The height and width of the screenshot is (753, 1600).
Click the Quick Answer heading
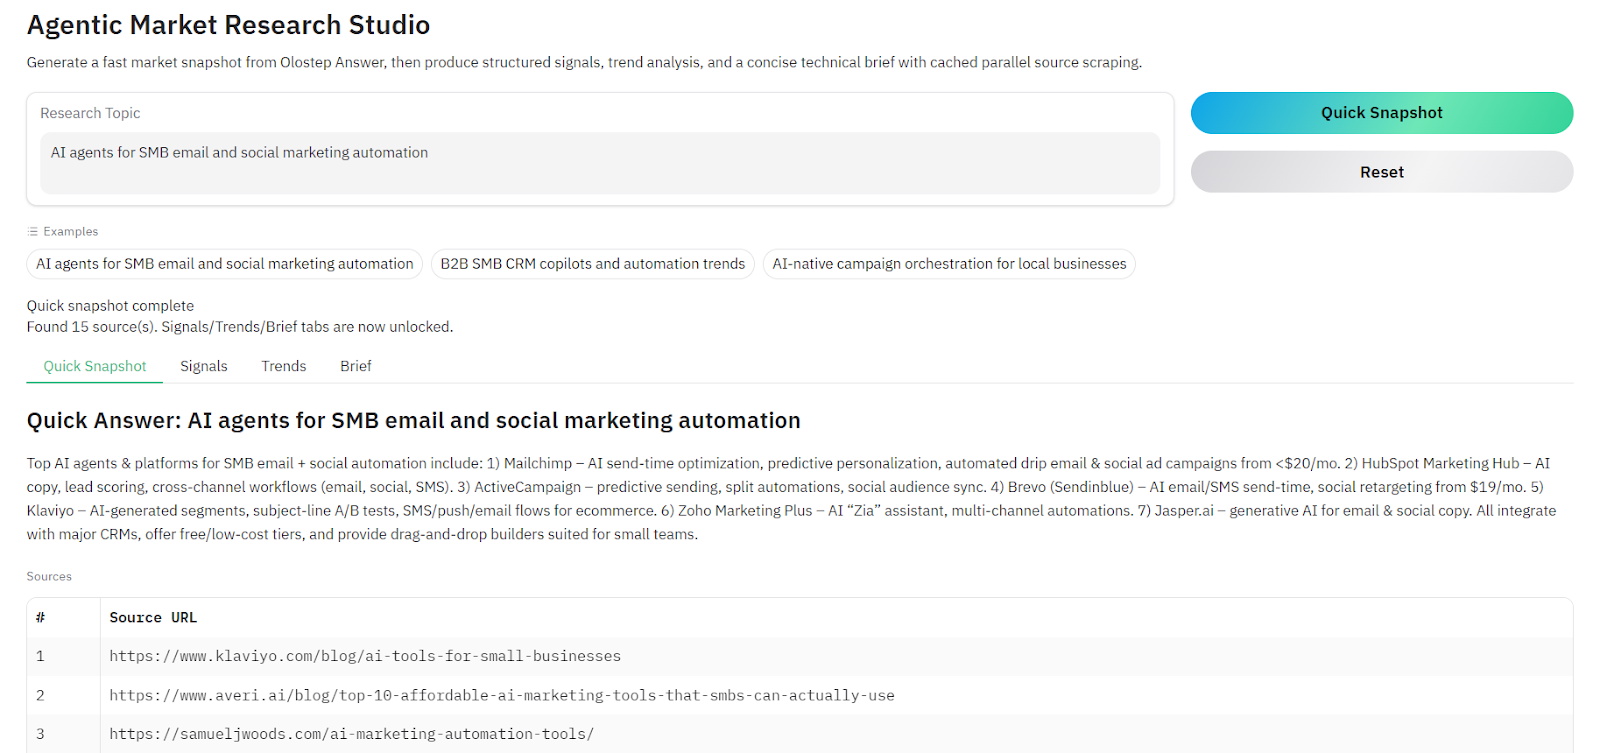pos(413,421)
